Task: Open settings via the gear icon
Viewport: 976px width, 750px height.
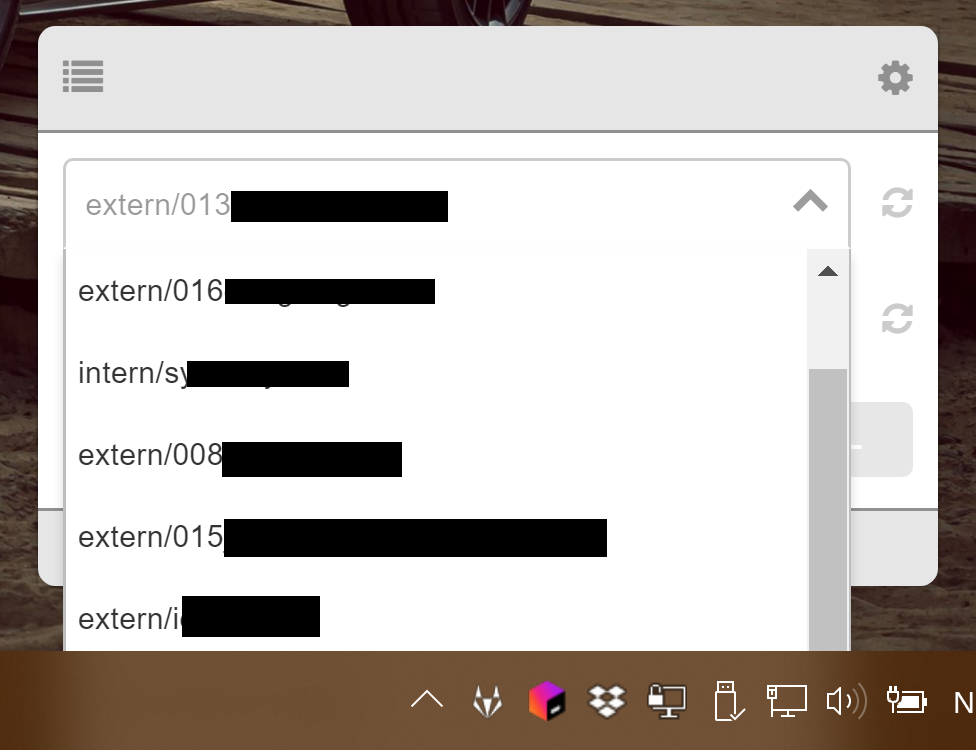Action: tap(895, 78)
